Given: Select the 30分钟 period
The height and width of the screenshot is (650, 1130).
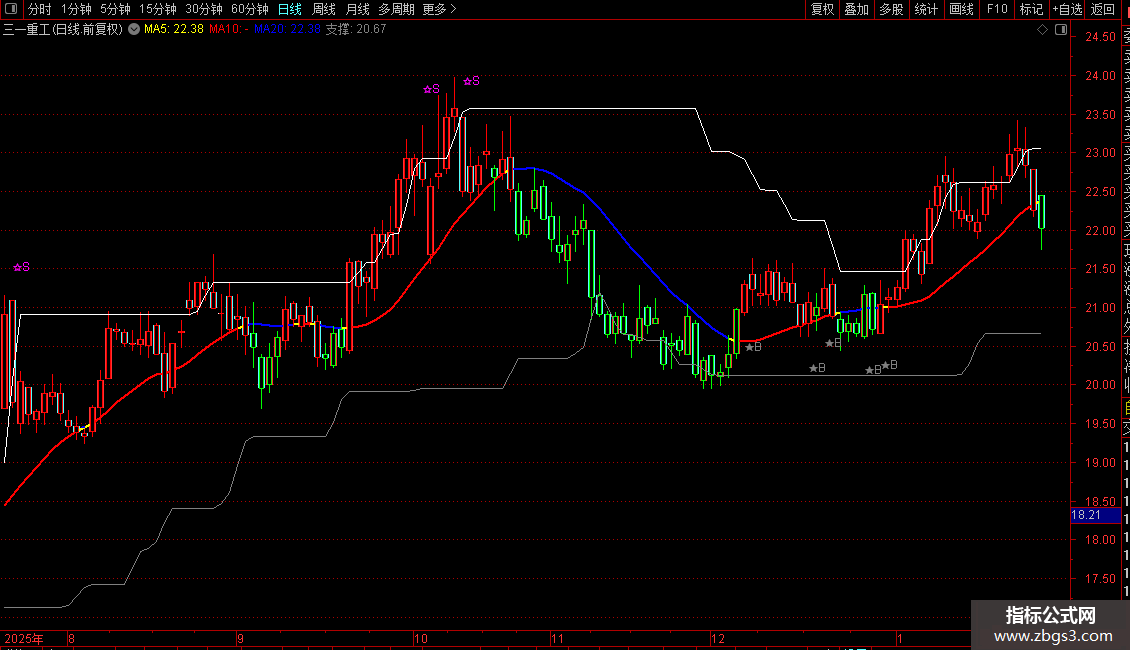Looking at the screenshot, I should tap(203, 9).
